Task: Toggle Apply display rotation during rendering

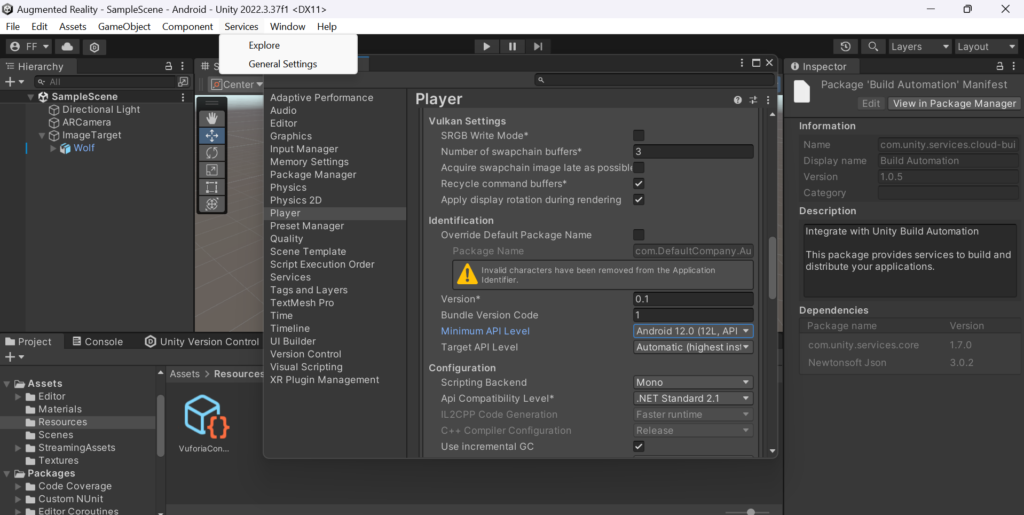Action: [639, 200]
